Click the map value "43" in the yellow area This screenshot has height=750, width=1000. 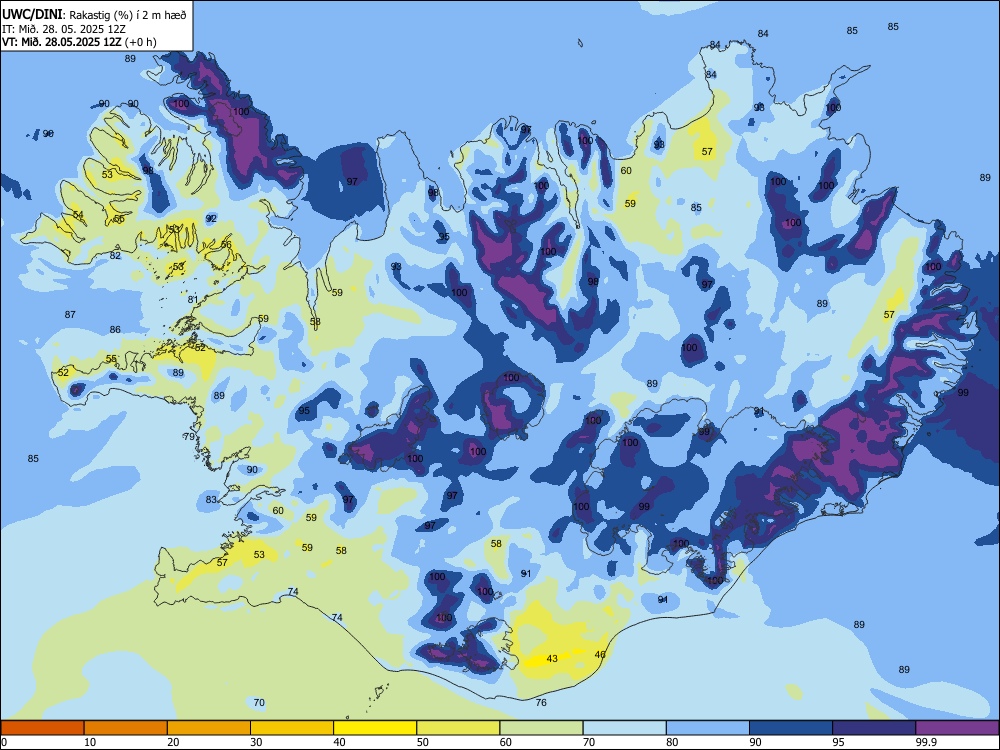552,658
